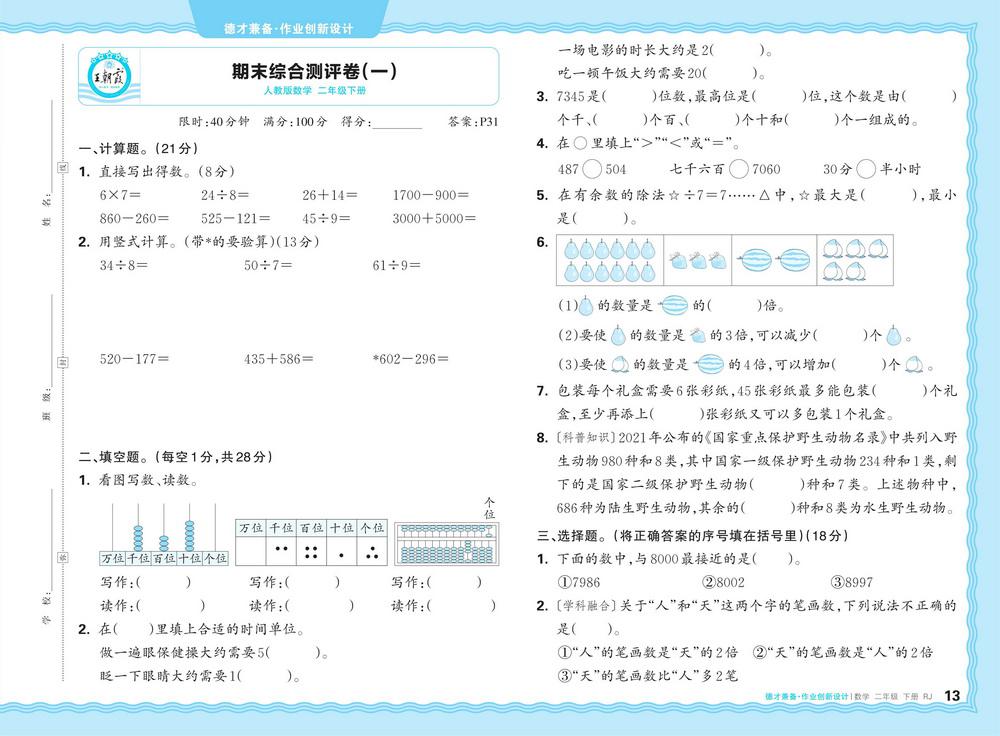Viewport: 1000px width, 736px height.
Task: Click the problem 45÷9=
Action: point(326,218)
